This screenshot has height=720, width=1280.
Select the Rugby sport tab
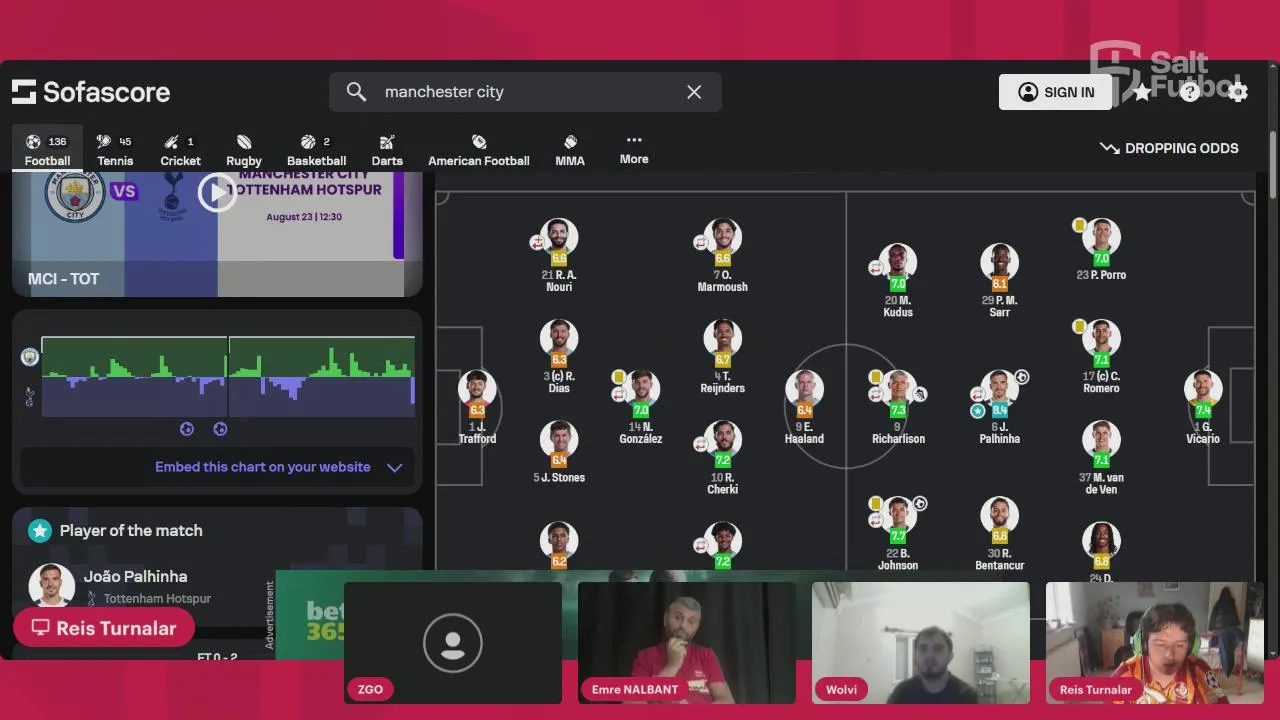[244, 150]
